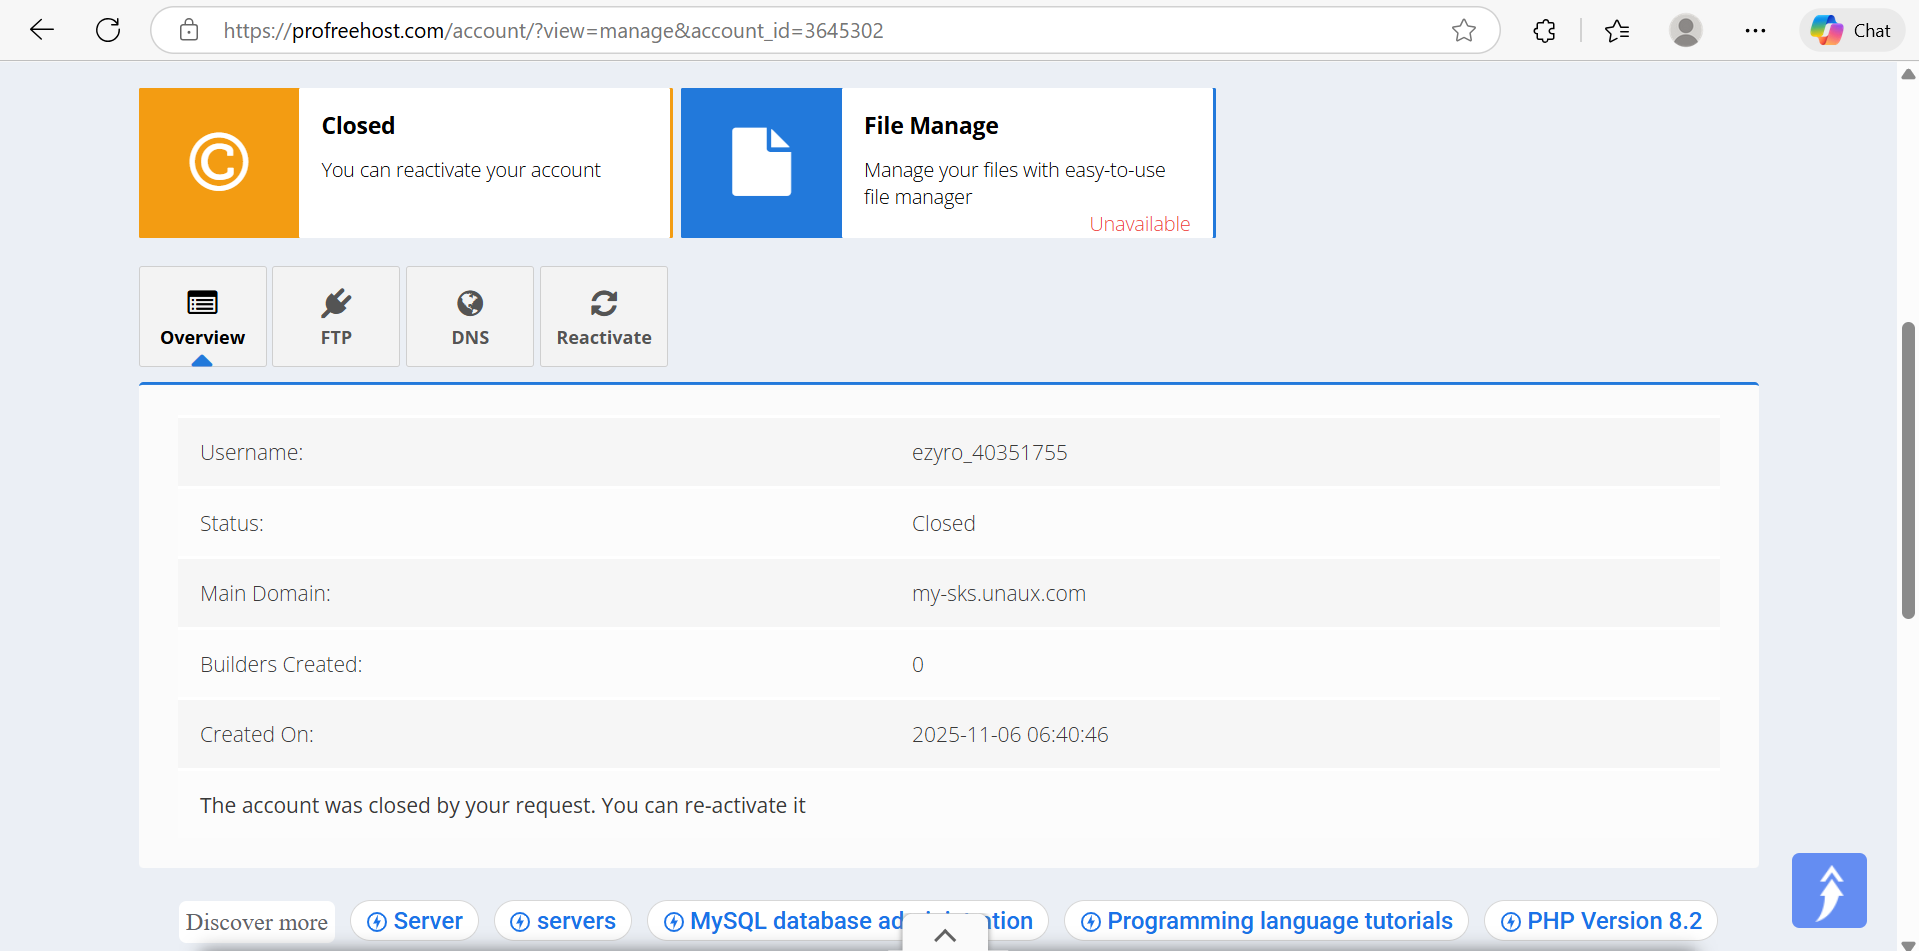Click the blue scroll-to-top button

tap(1829, 890)
